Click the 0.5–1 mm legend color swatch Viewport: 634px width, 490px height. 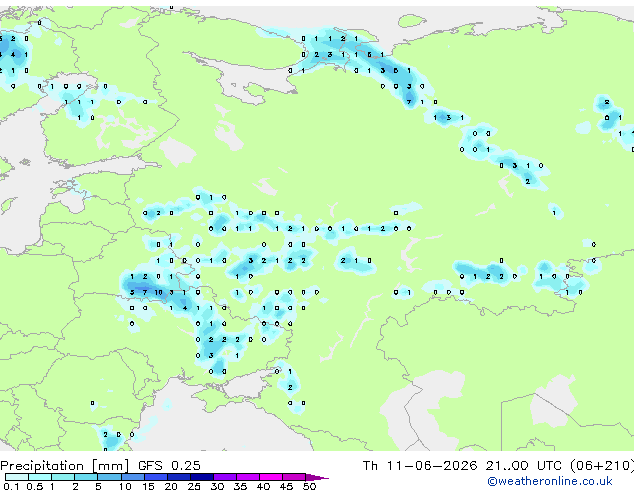[40, 477]
